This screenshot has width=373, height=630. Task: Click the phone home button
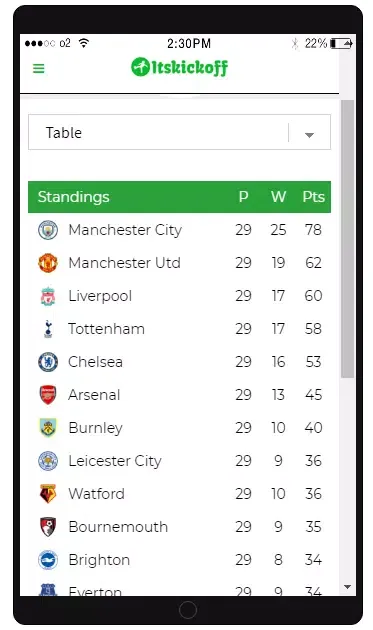point(188,610)
